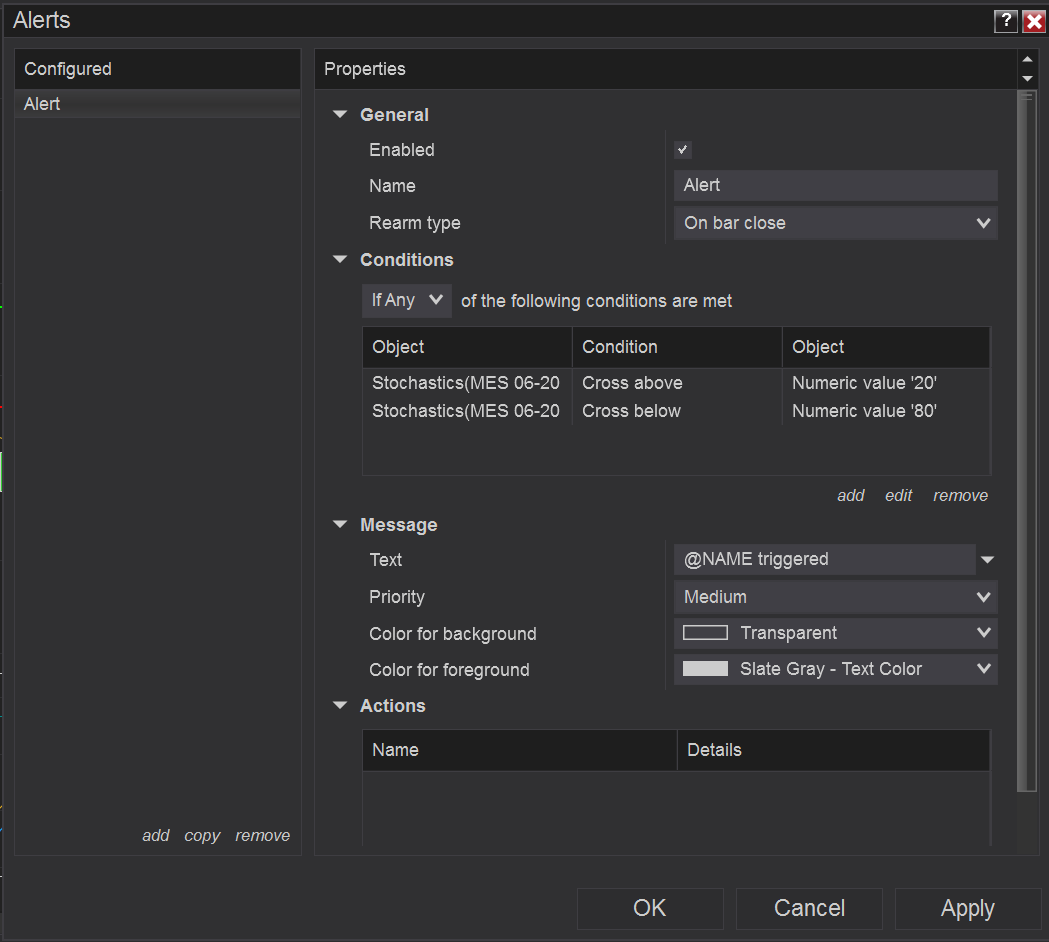Click the Properties panel scroll-up arrow
The image size is (1049, 942).
tap(1026, 60)
